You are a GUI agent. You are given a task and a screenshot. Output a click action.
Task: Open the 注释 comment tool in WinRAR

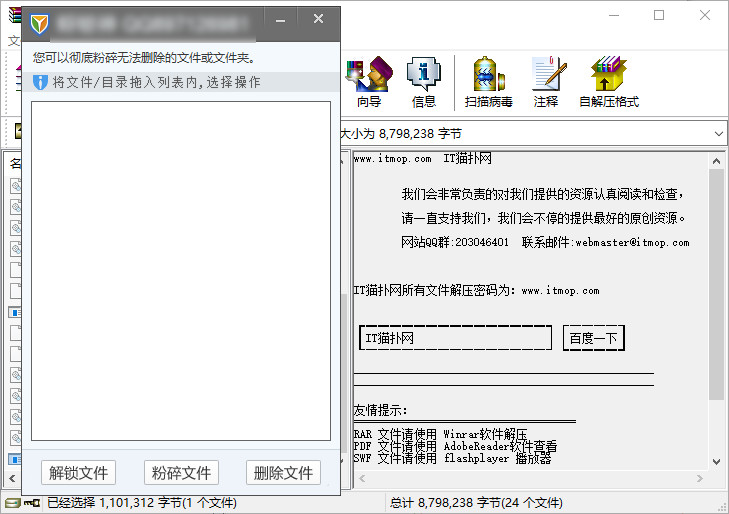tap(547, 82)
